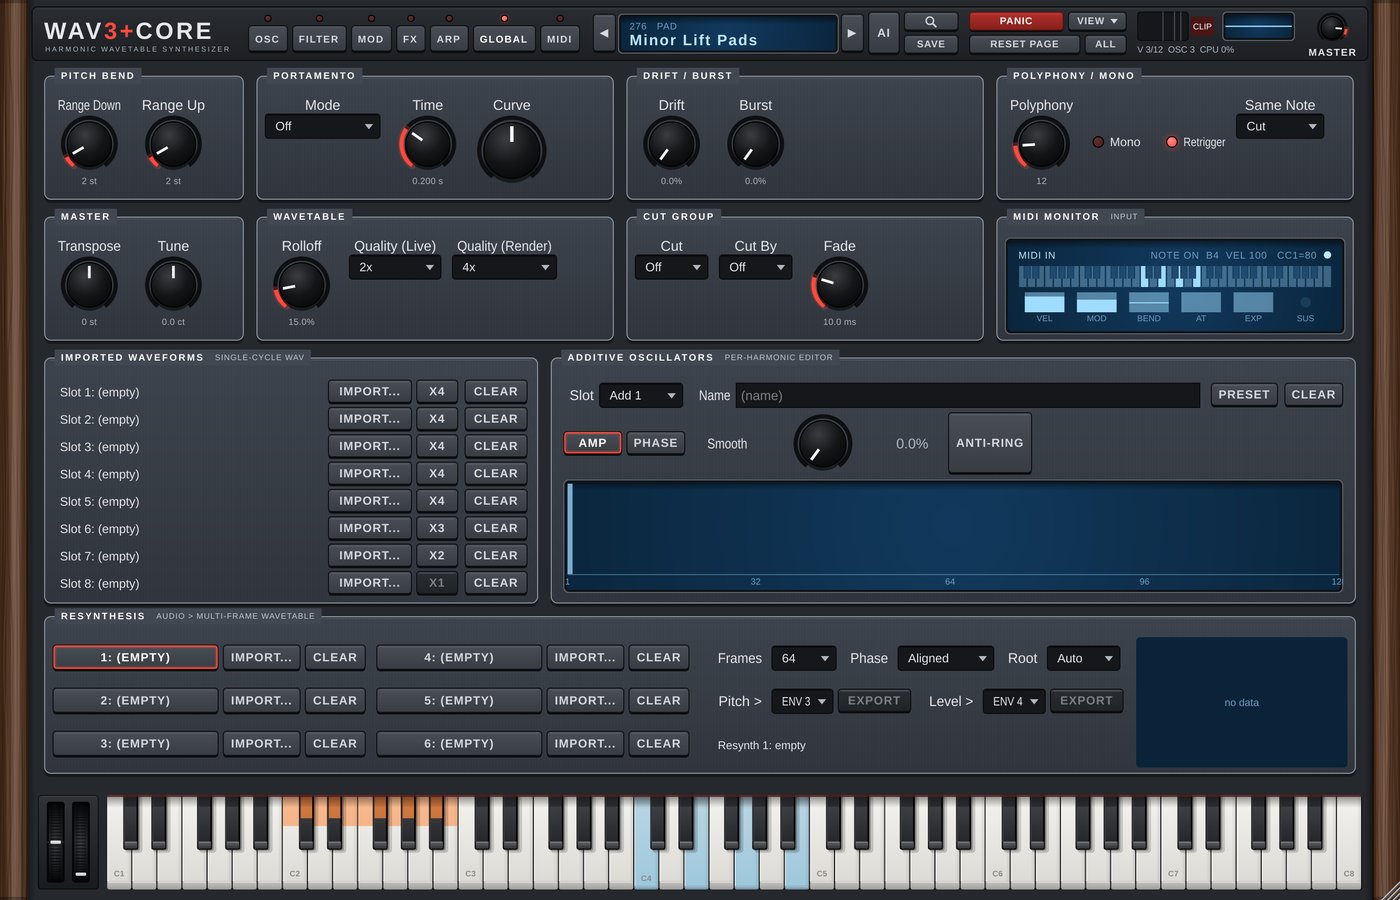The width and height of the screenshot is (1400, 900).
Task: Switch to the FILTER tab
Action: click(318, 39)
